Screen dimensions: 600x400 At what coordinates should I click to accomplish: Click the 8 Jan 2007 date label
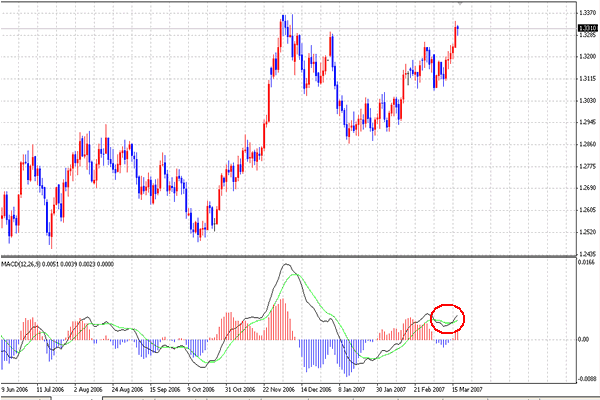click(x=352, y=390)
